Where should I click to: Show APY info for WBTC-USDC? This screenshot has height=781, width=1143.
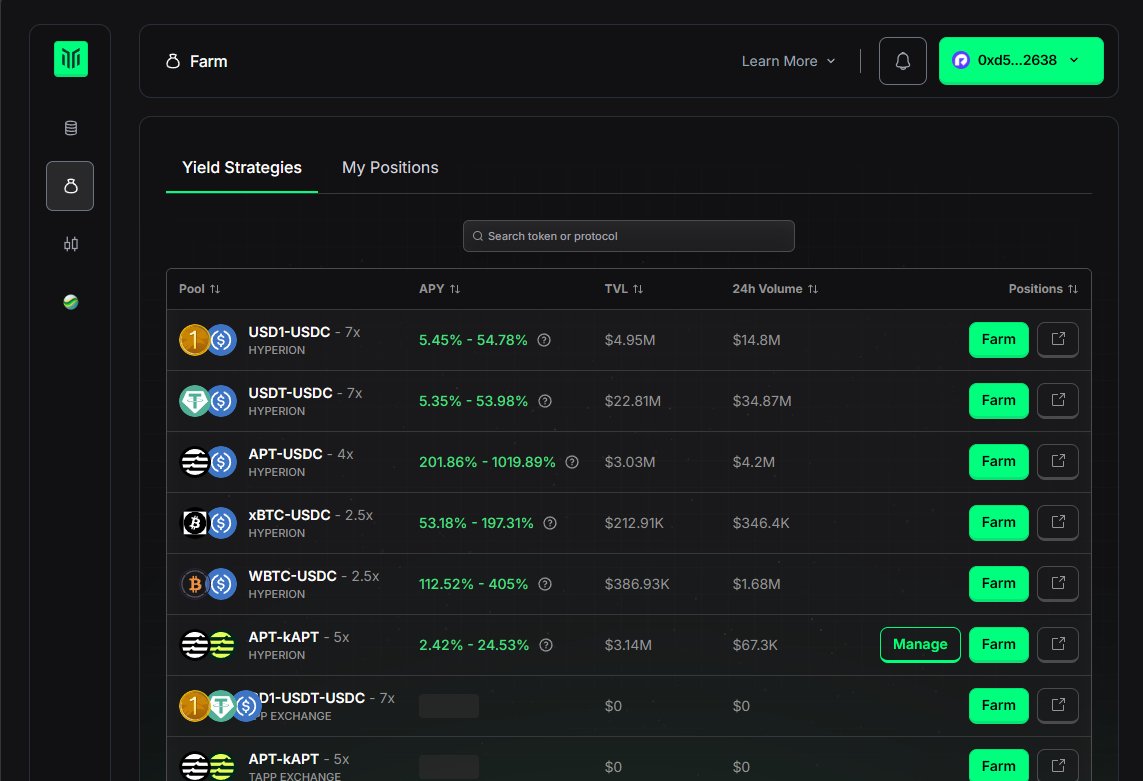[x=545, y=584]
